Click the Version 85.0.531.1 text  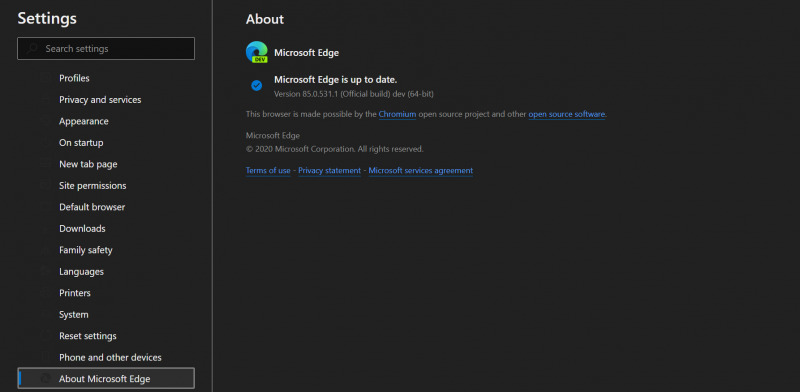(x=354, y=94)
